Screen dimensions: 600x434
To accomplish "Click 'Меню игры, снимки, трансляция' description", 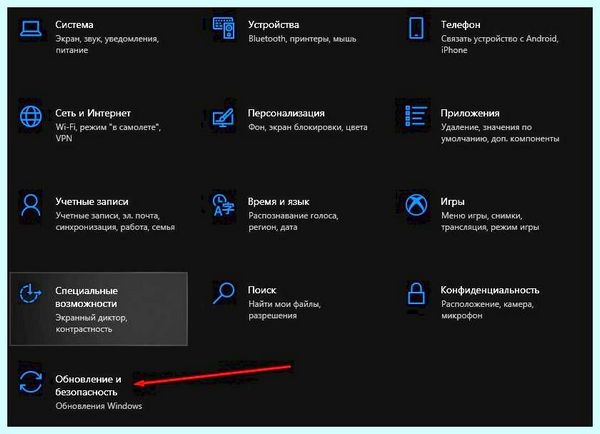I will click(x=490, y=221).
